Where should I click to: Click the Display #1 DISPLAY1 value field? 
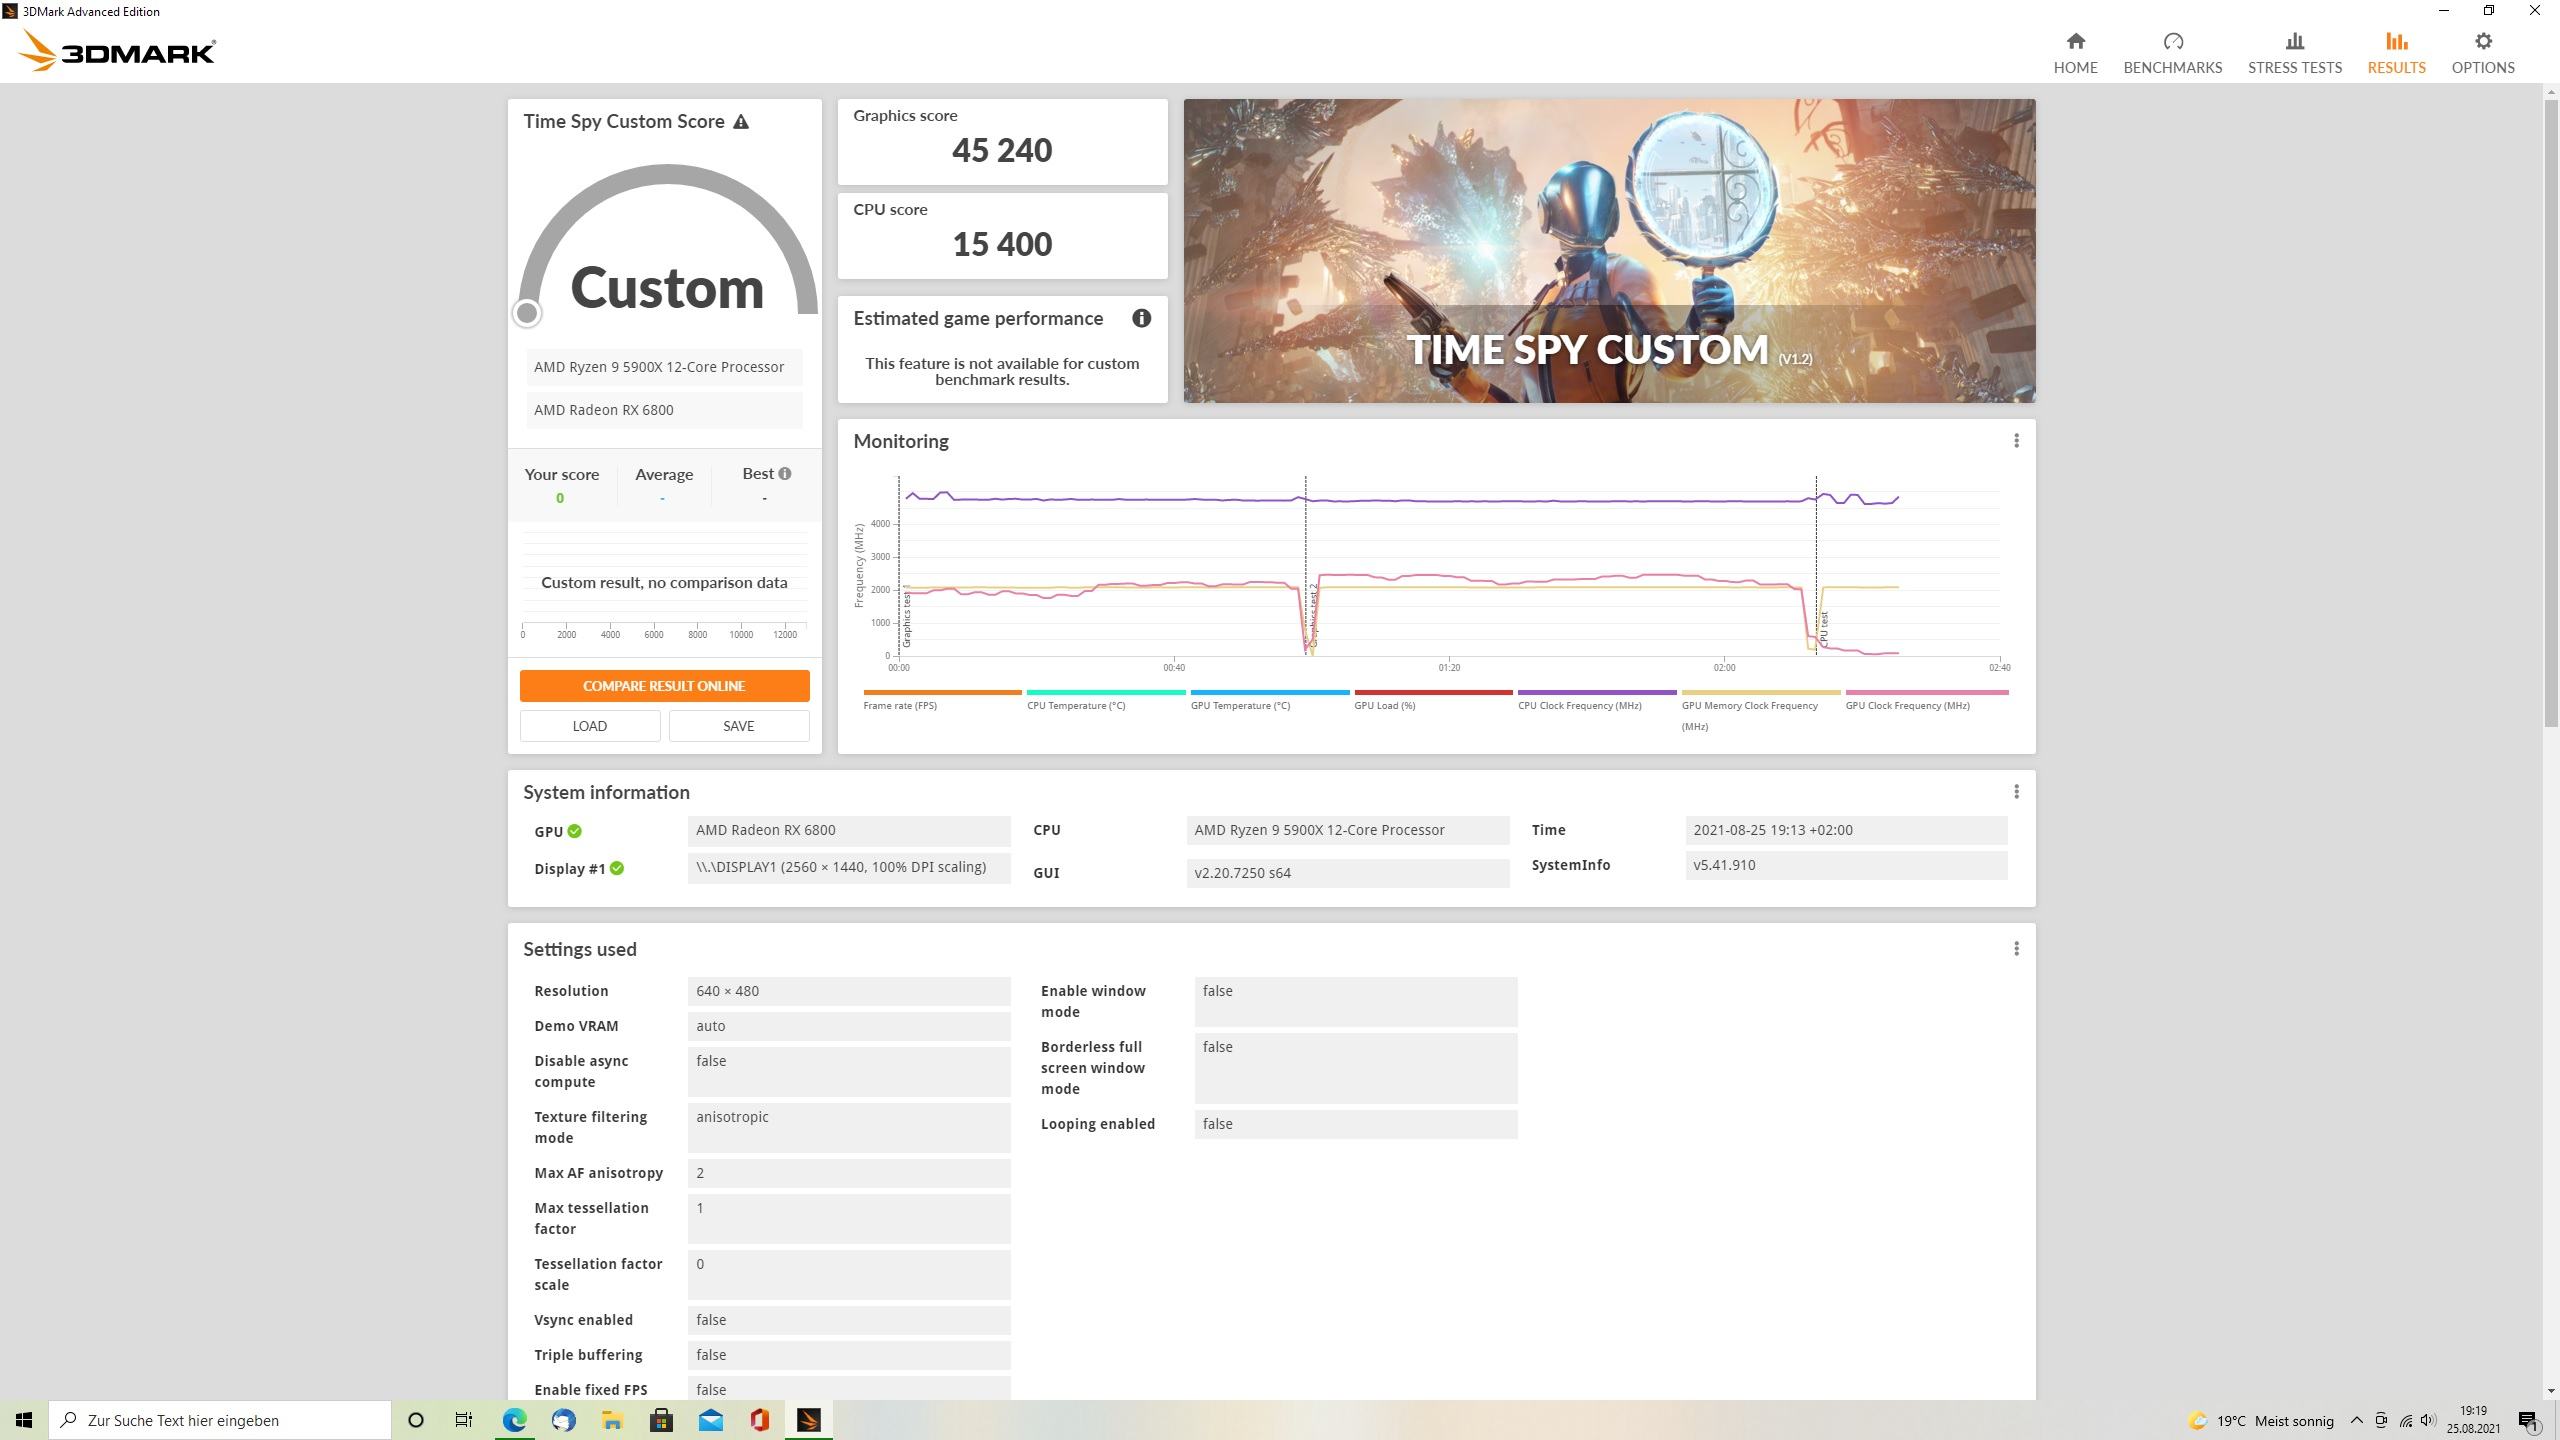(x=849, y=867)
